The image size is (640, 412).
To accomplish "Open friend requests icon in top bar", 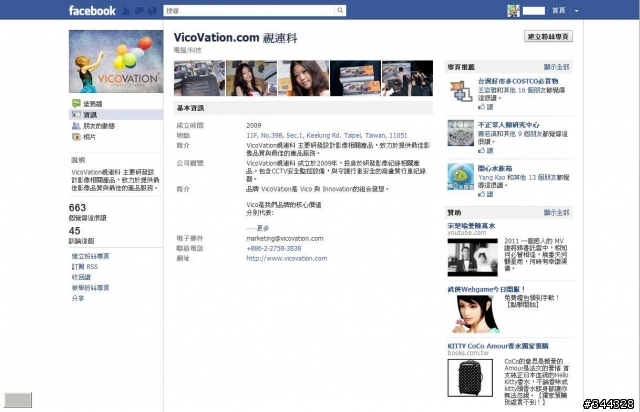I will coord(126,11).
